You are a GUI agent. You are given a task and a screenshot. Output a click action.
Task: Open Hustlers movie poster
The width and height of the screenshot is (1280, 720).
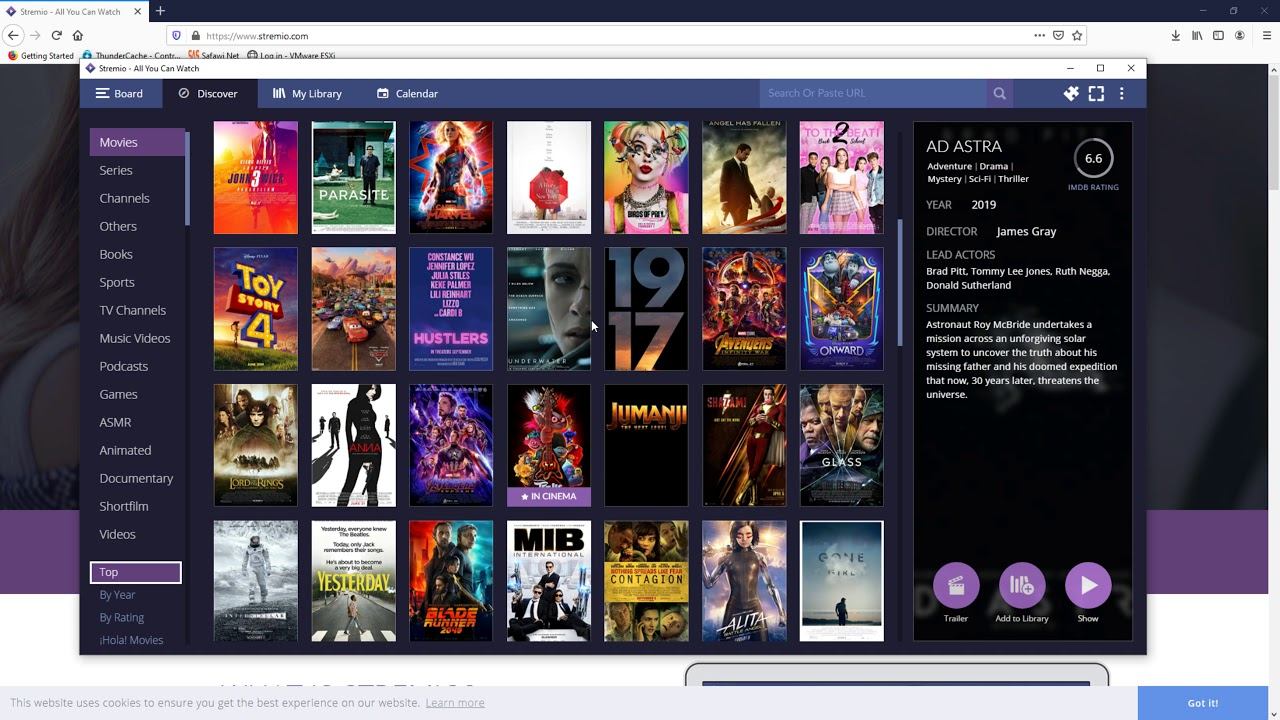click(451, 309)
